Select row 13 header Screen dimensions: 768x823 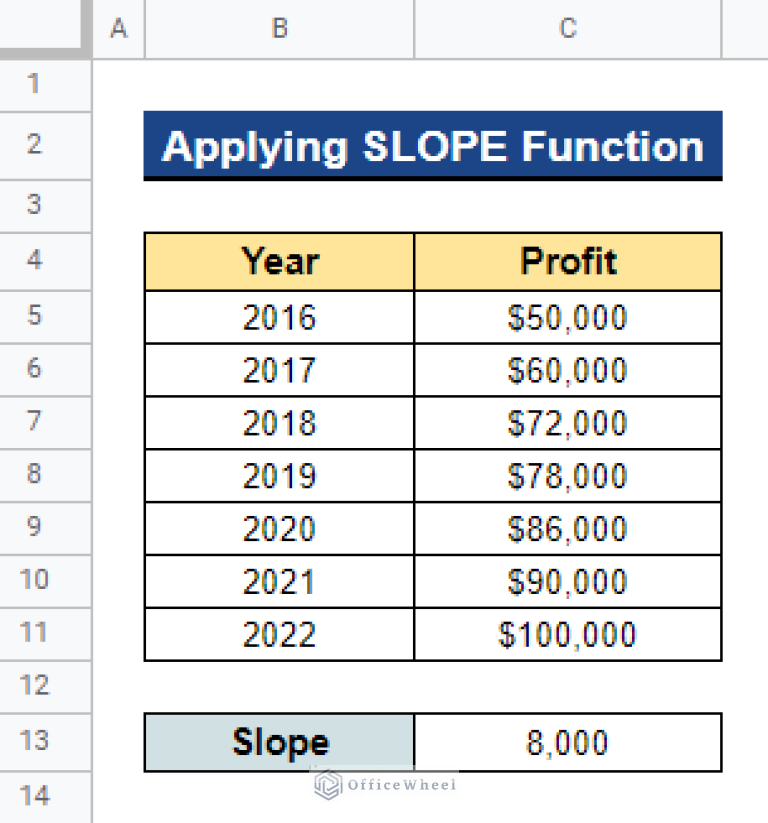click(35, 741)
